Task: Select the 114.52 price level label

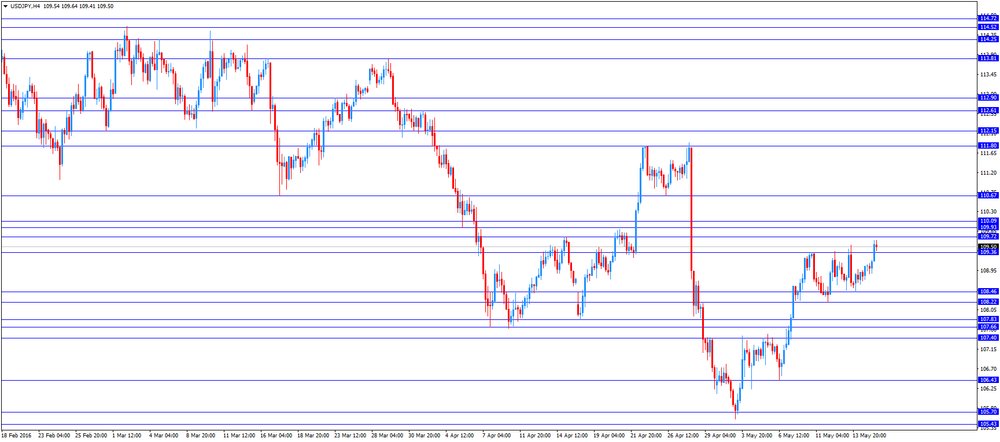Action: point(989,27)
